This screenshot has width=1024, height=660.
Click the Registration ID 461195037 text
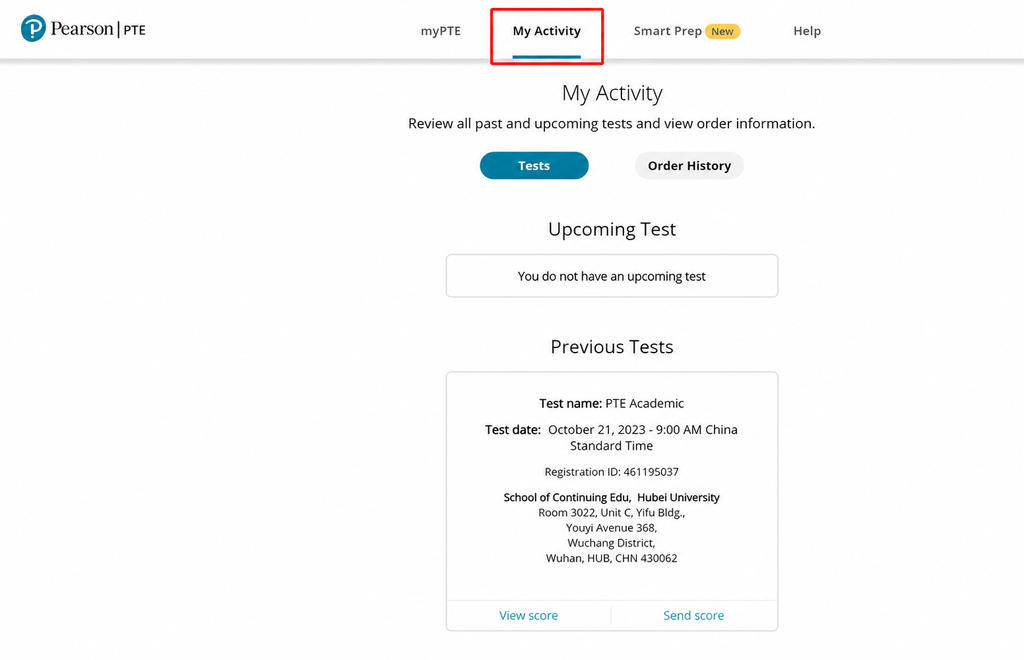coord(612,472)
